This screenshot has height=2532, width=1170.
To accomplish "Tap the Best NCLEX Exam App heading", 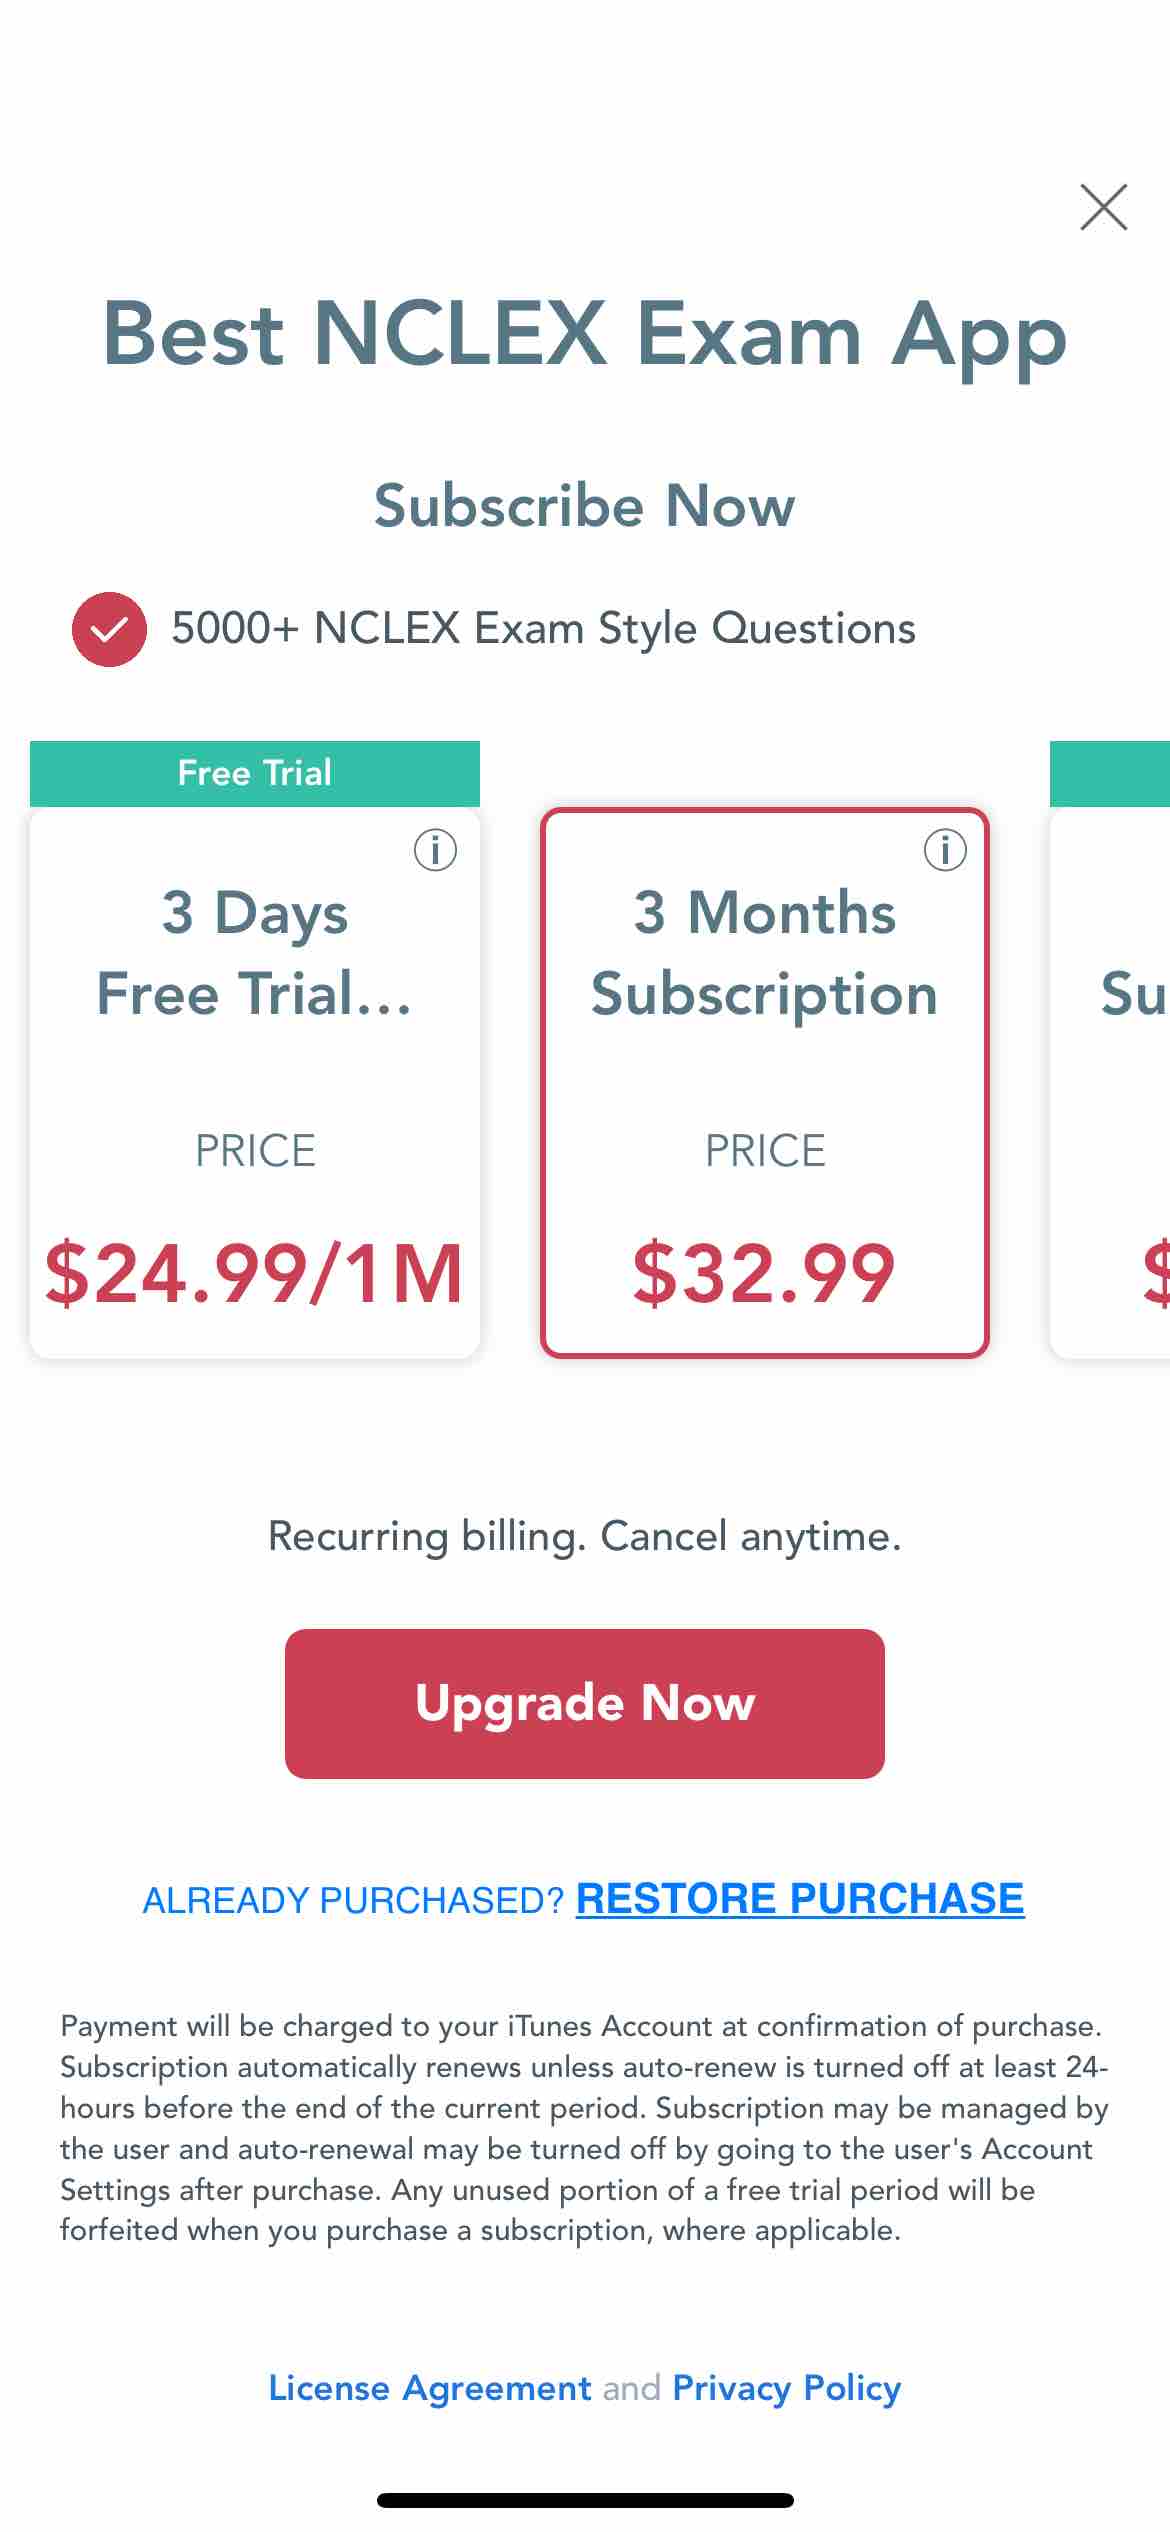I will (585, 336).
